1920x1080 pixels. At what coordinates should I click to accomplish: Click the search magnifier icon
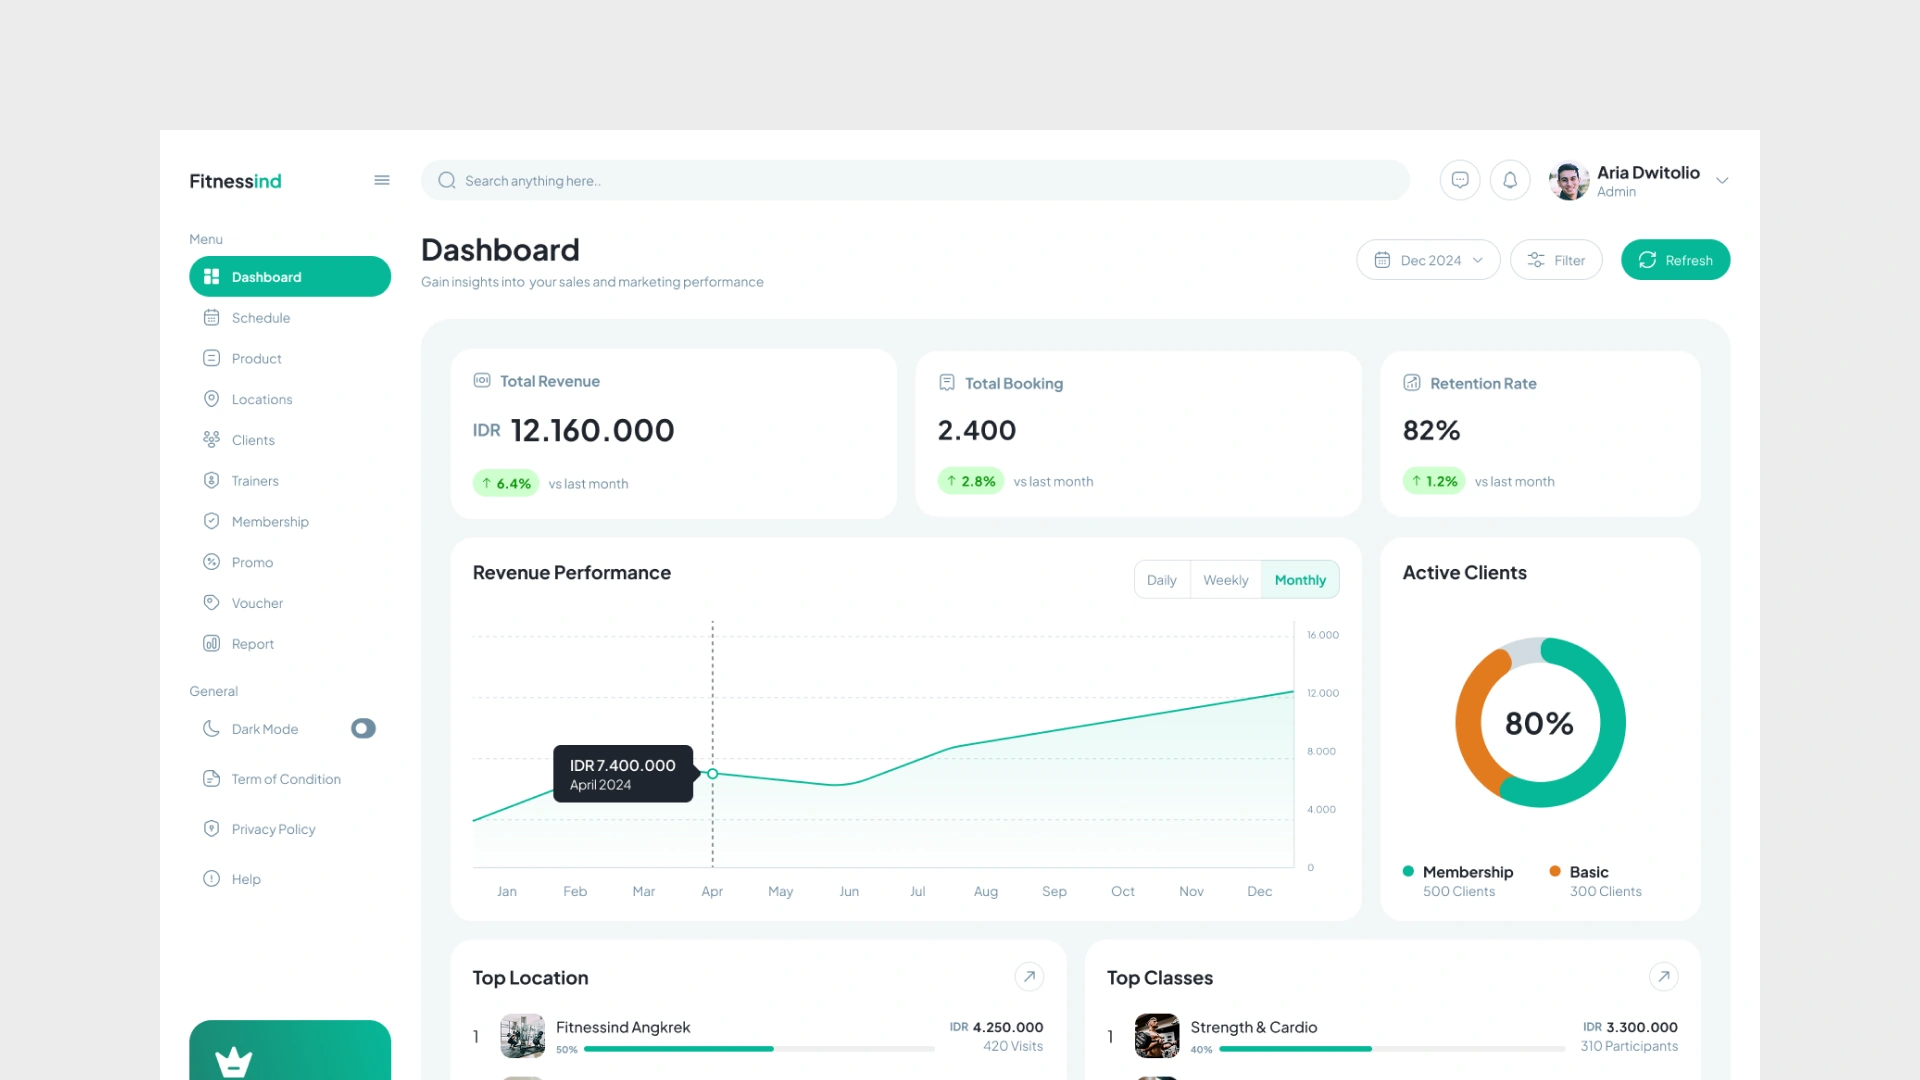pyautogui.click(x=447, y=181)
